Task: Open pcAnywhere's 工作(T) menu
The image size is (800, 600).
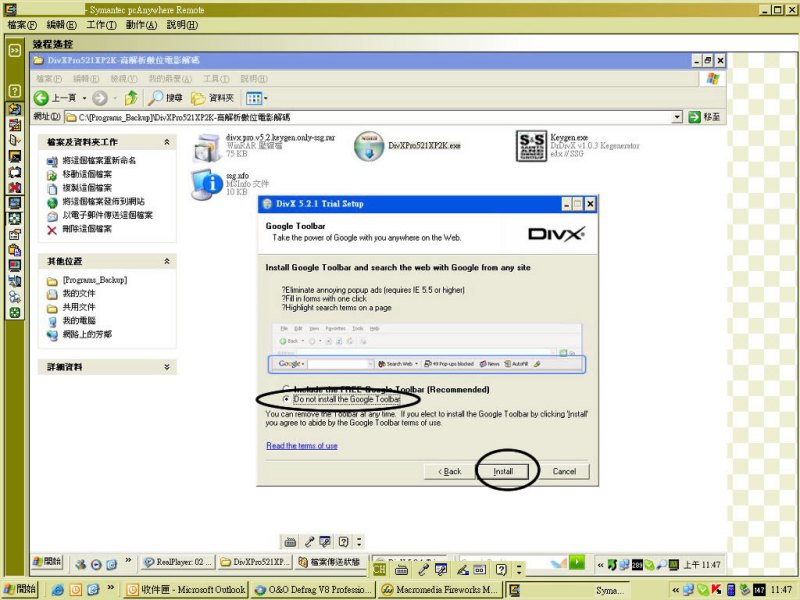Action: [x=101, y=25]
